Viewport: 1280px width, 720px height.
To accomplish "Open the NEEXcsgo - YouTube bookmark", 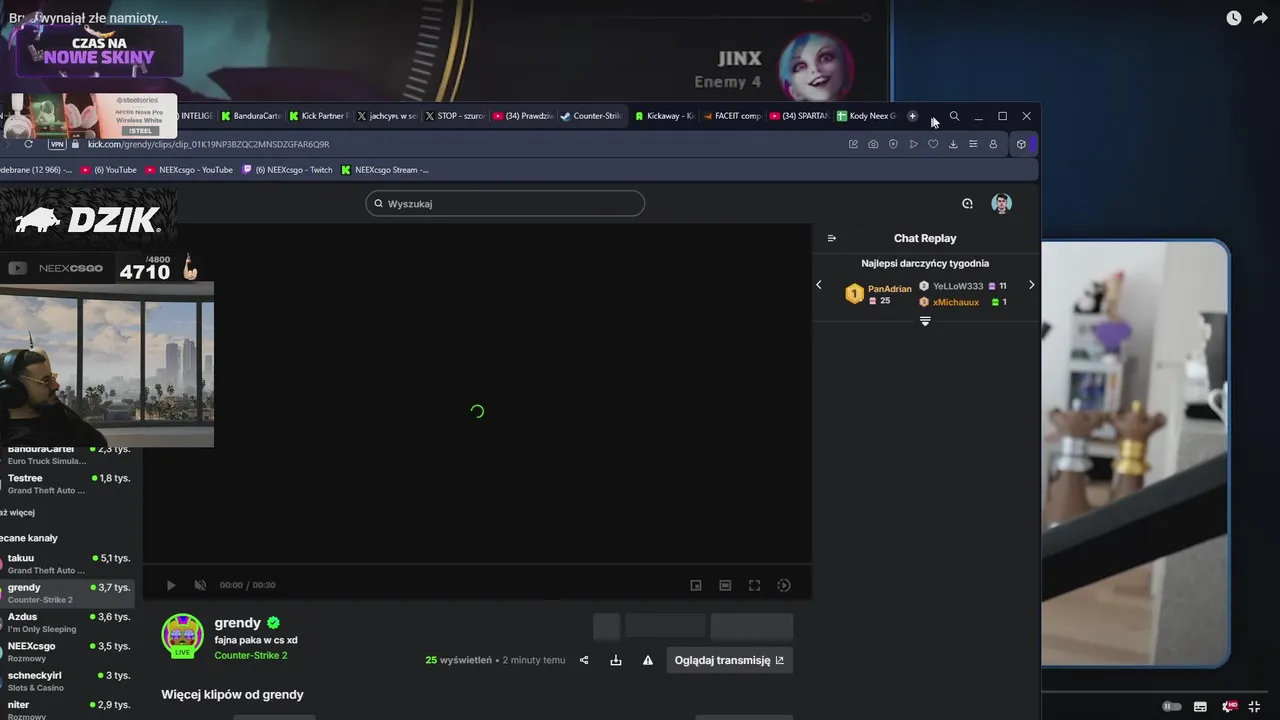I will (189, 170).
